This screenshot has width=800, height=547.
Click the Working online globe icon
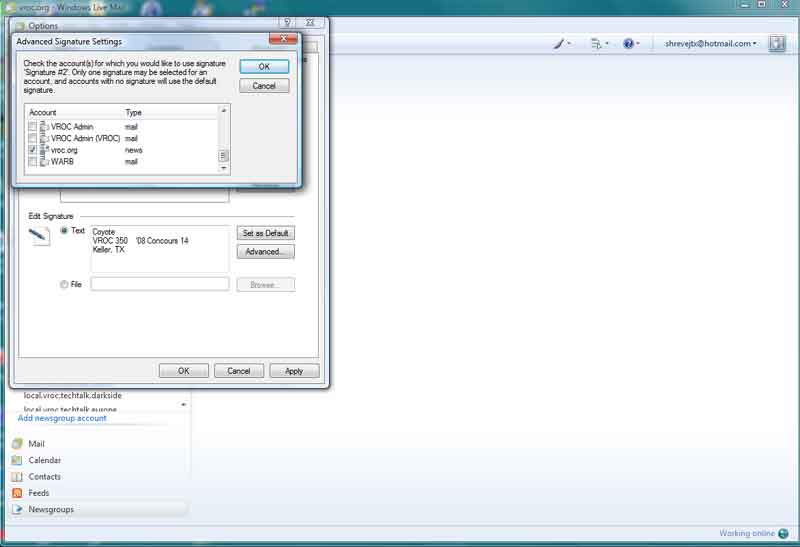pyautogui.click(x=783, y=533)
